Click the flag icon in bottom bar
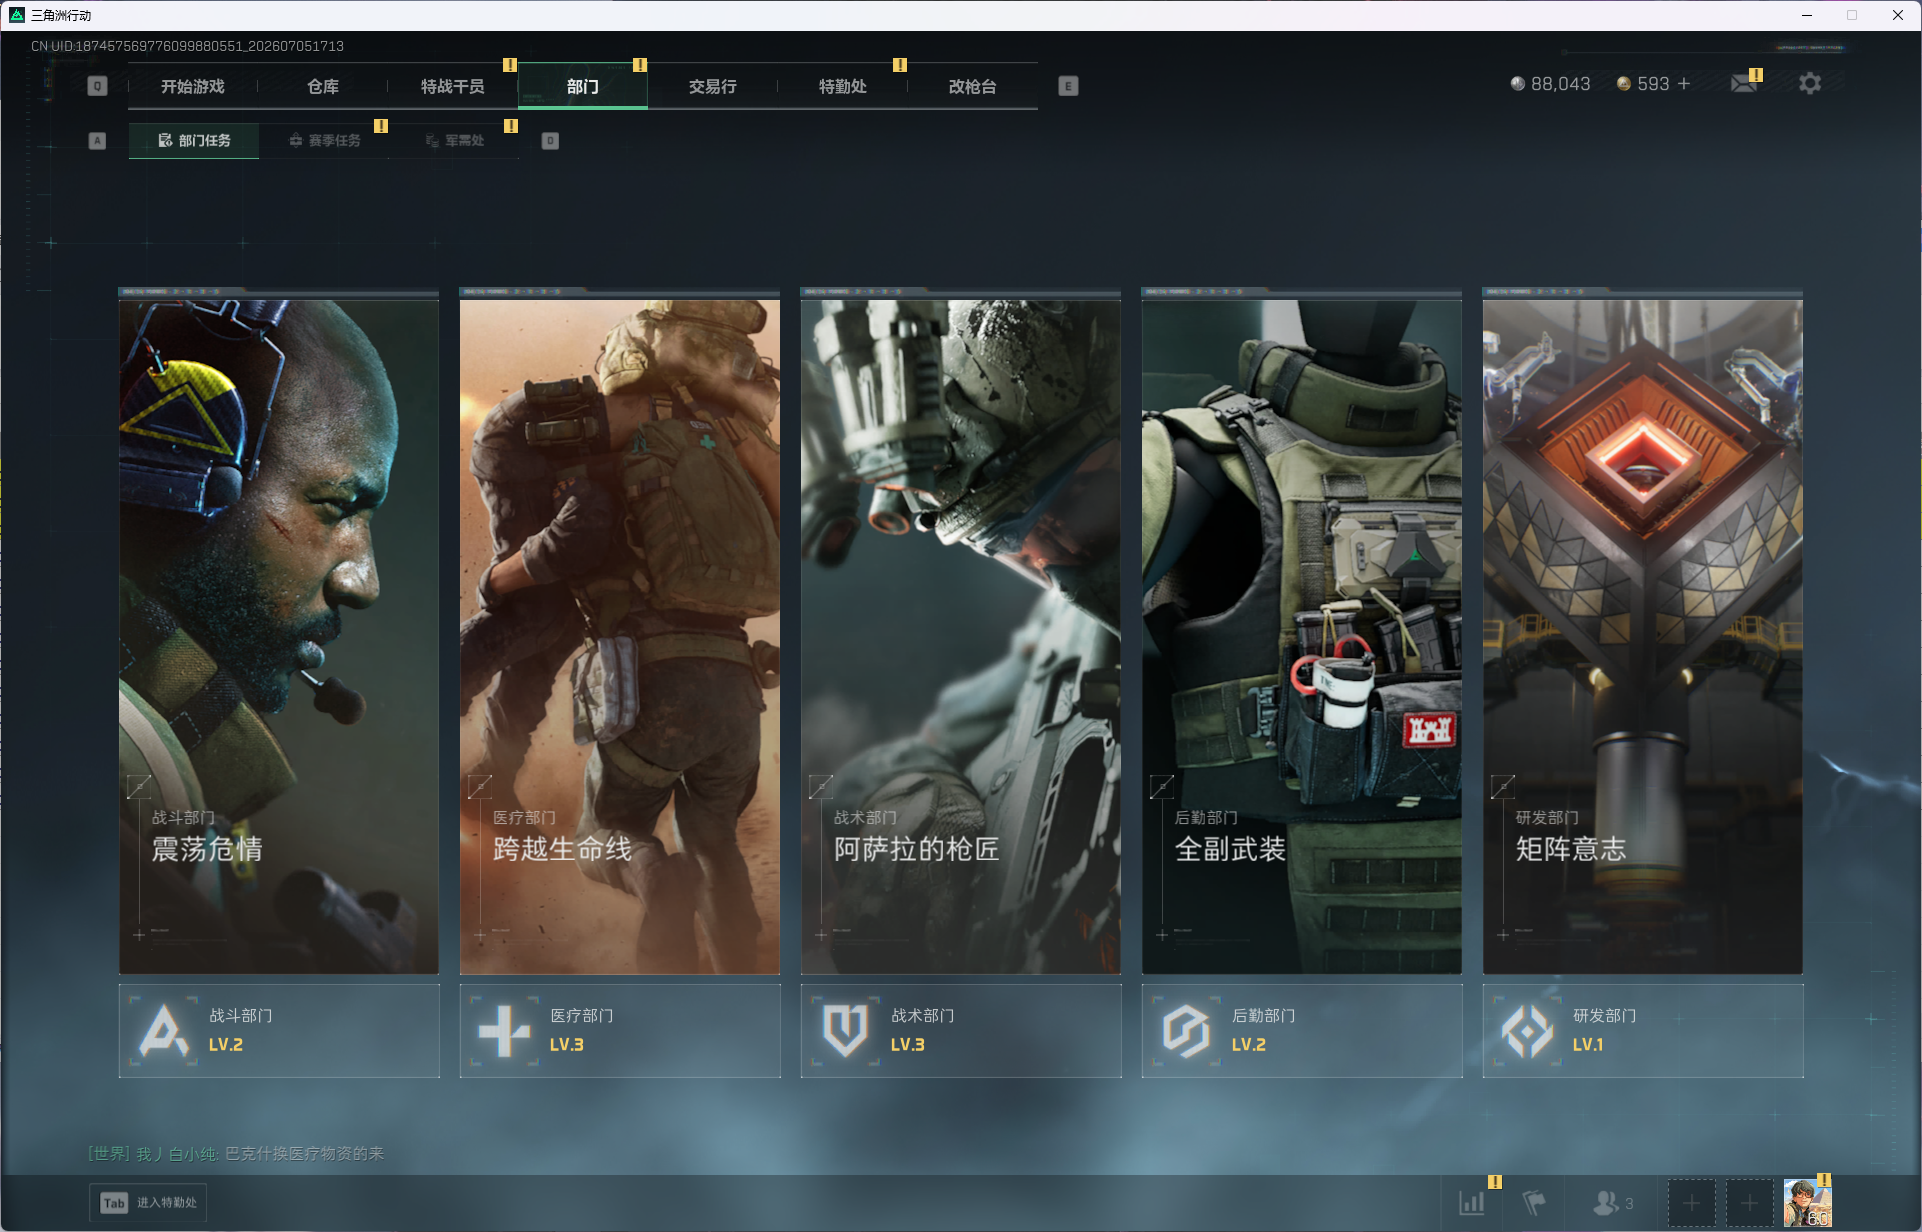1922x1232 pixels. [x=1534, y=1202]
